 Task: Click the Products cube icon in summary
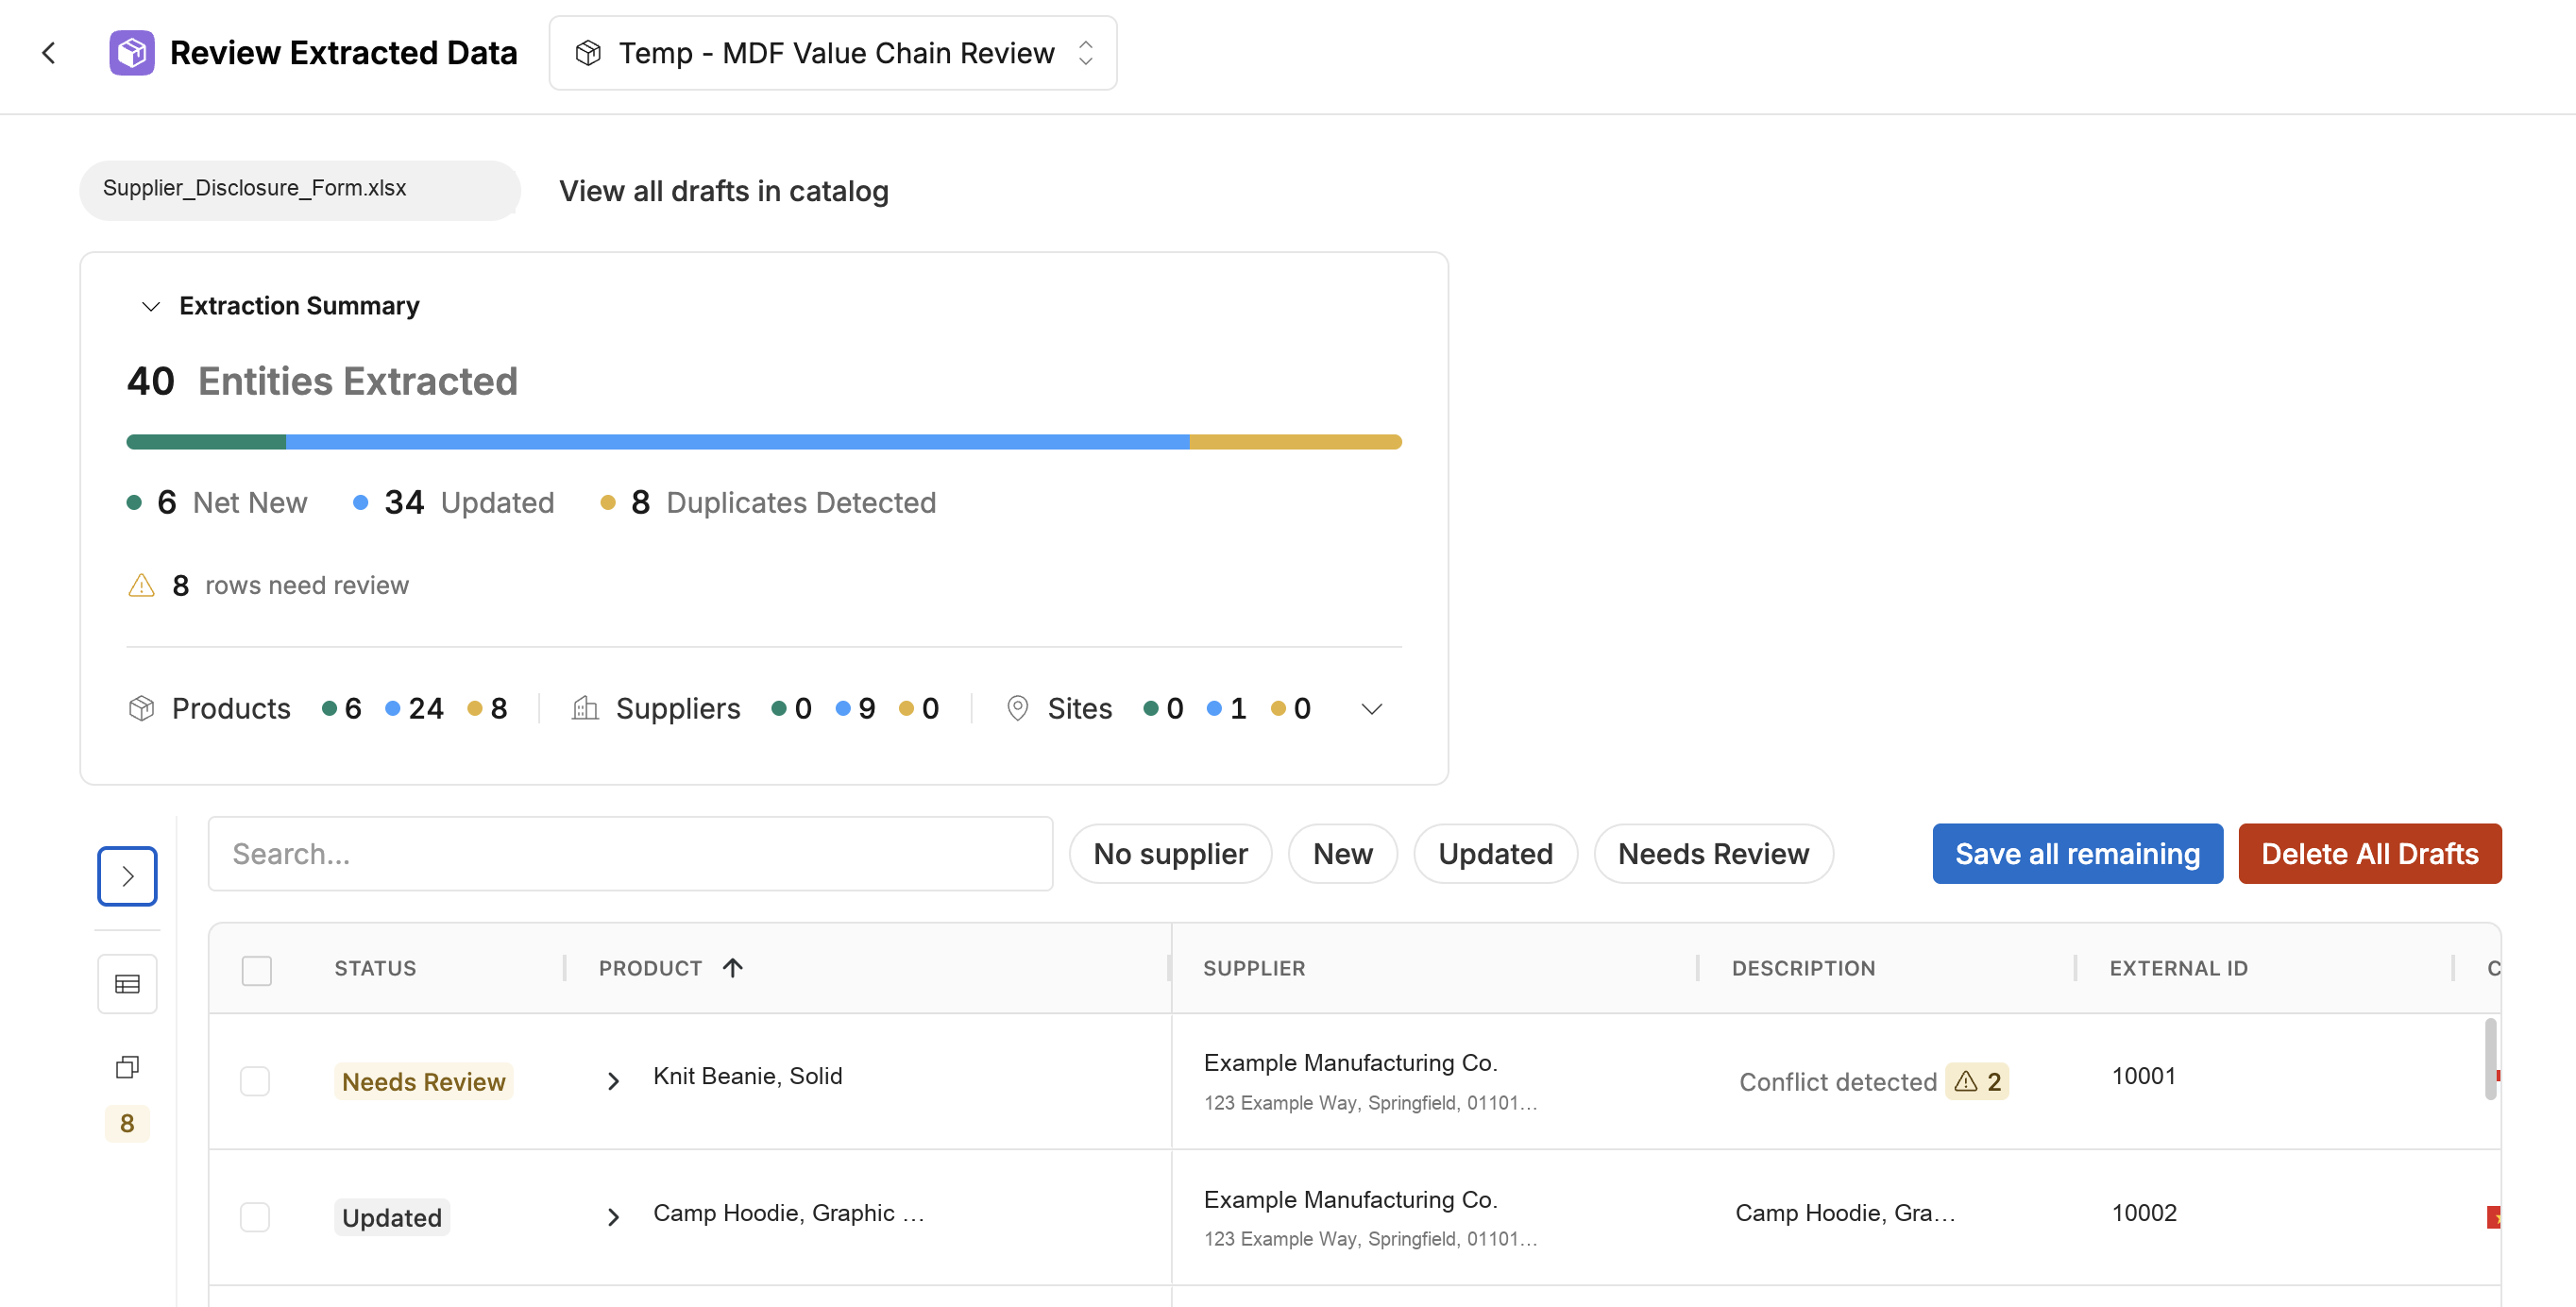[x=141, y=708]
